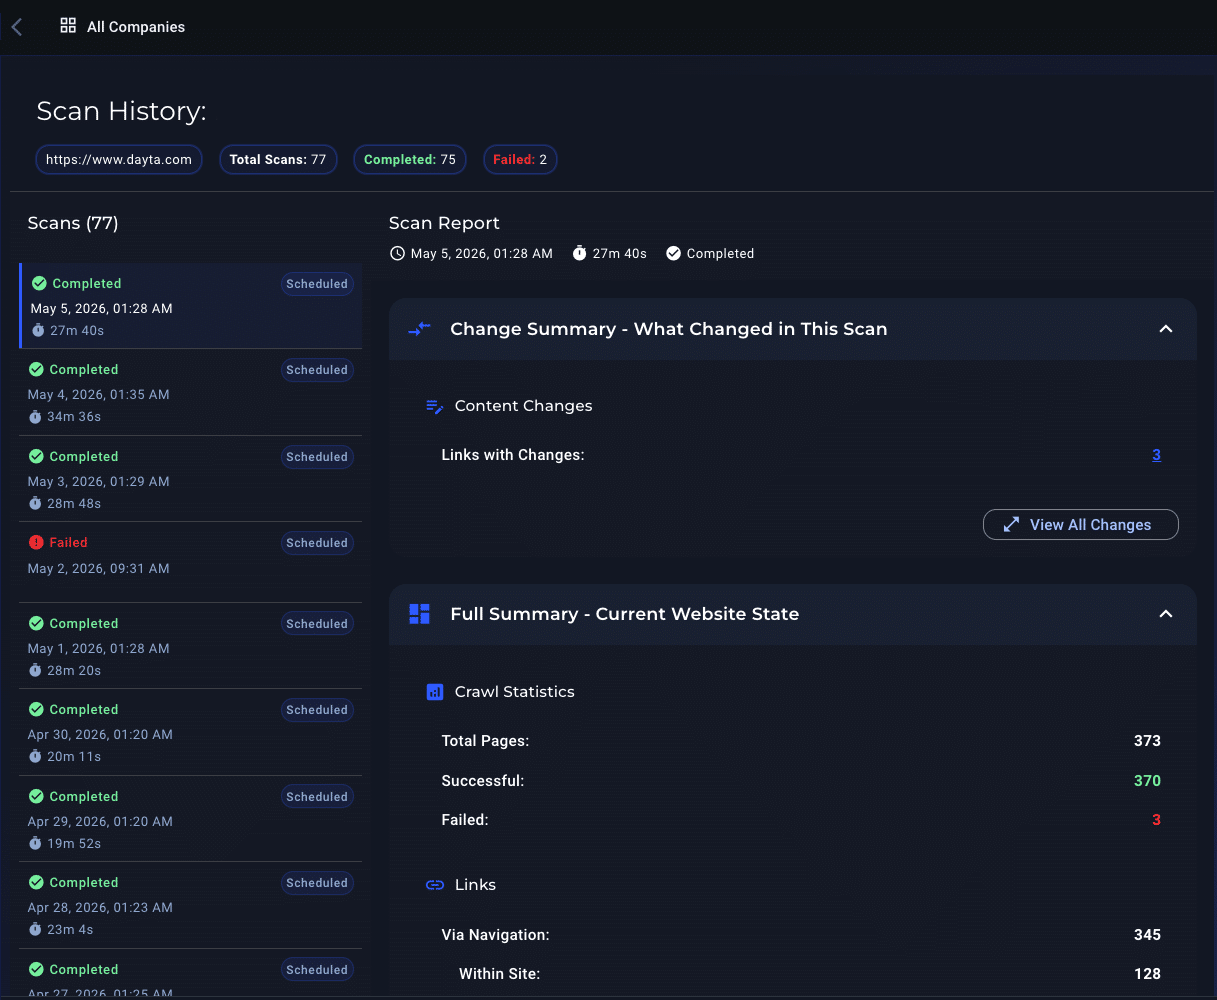Image resolution: width=1217 pixels, height=1000 pixels.
Task: Click clock icon in Scan Report header
Action: [397, 253]
